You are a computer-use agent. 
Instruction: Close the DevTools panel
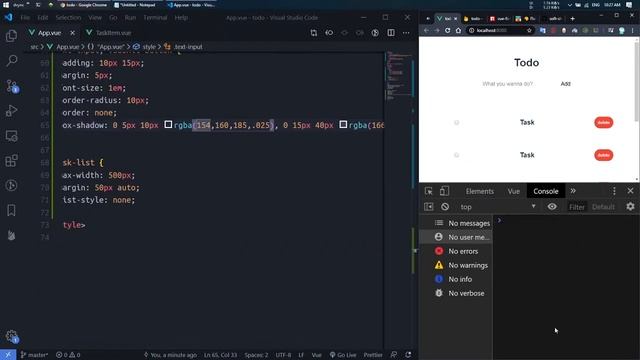630,191
